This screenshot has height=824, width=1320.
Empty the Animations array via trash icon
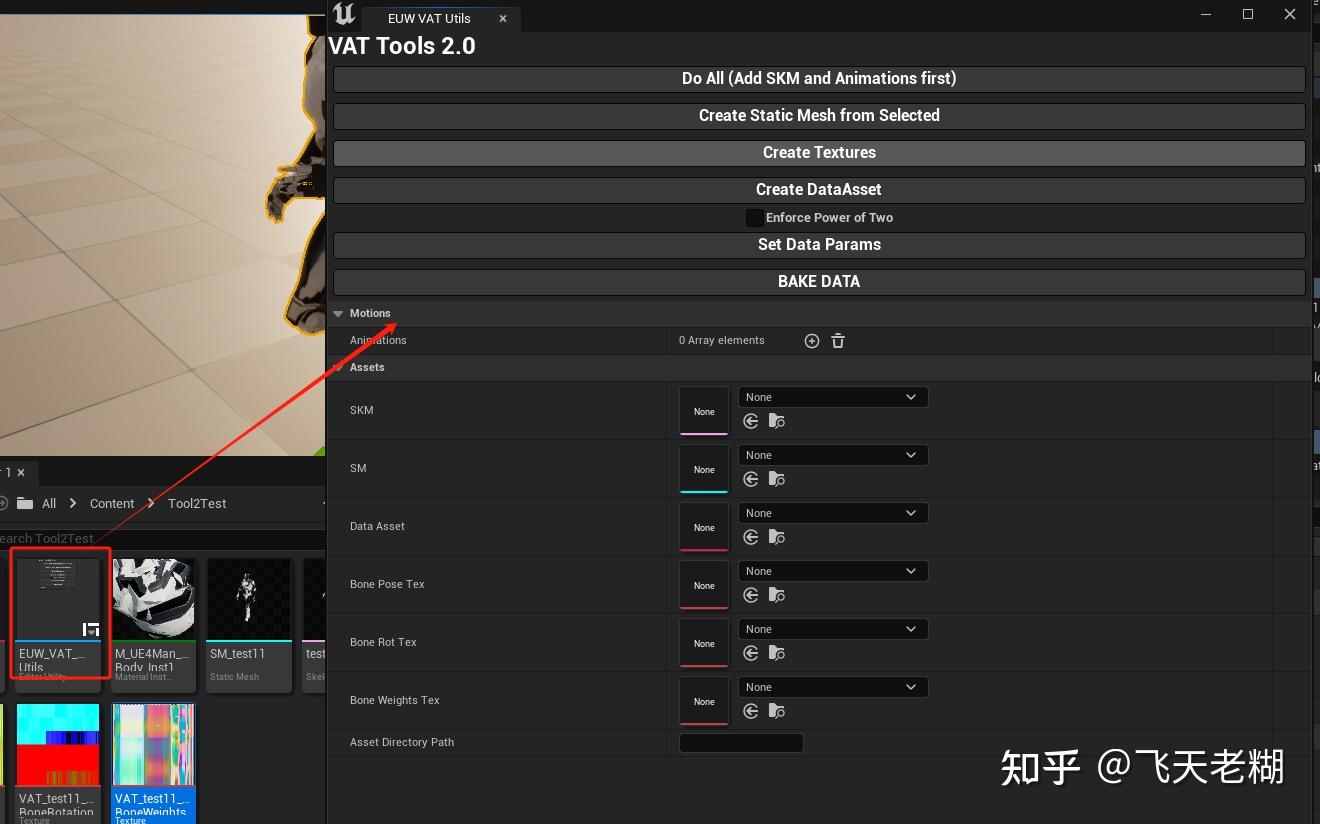(x=837, y=340)
